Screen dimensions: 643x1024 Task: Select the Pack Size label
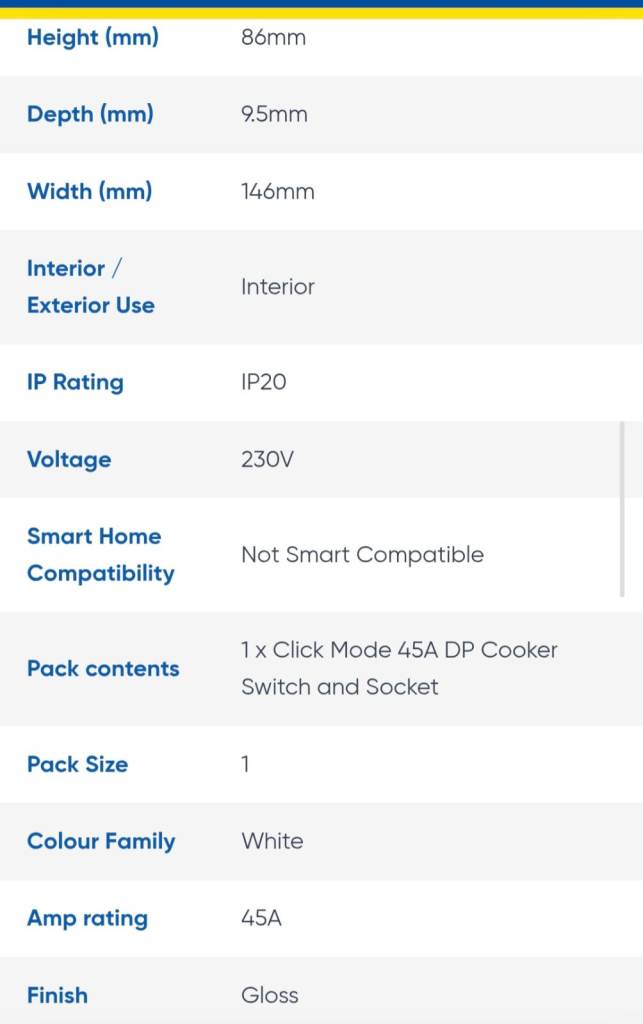78,764
